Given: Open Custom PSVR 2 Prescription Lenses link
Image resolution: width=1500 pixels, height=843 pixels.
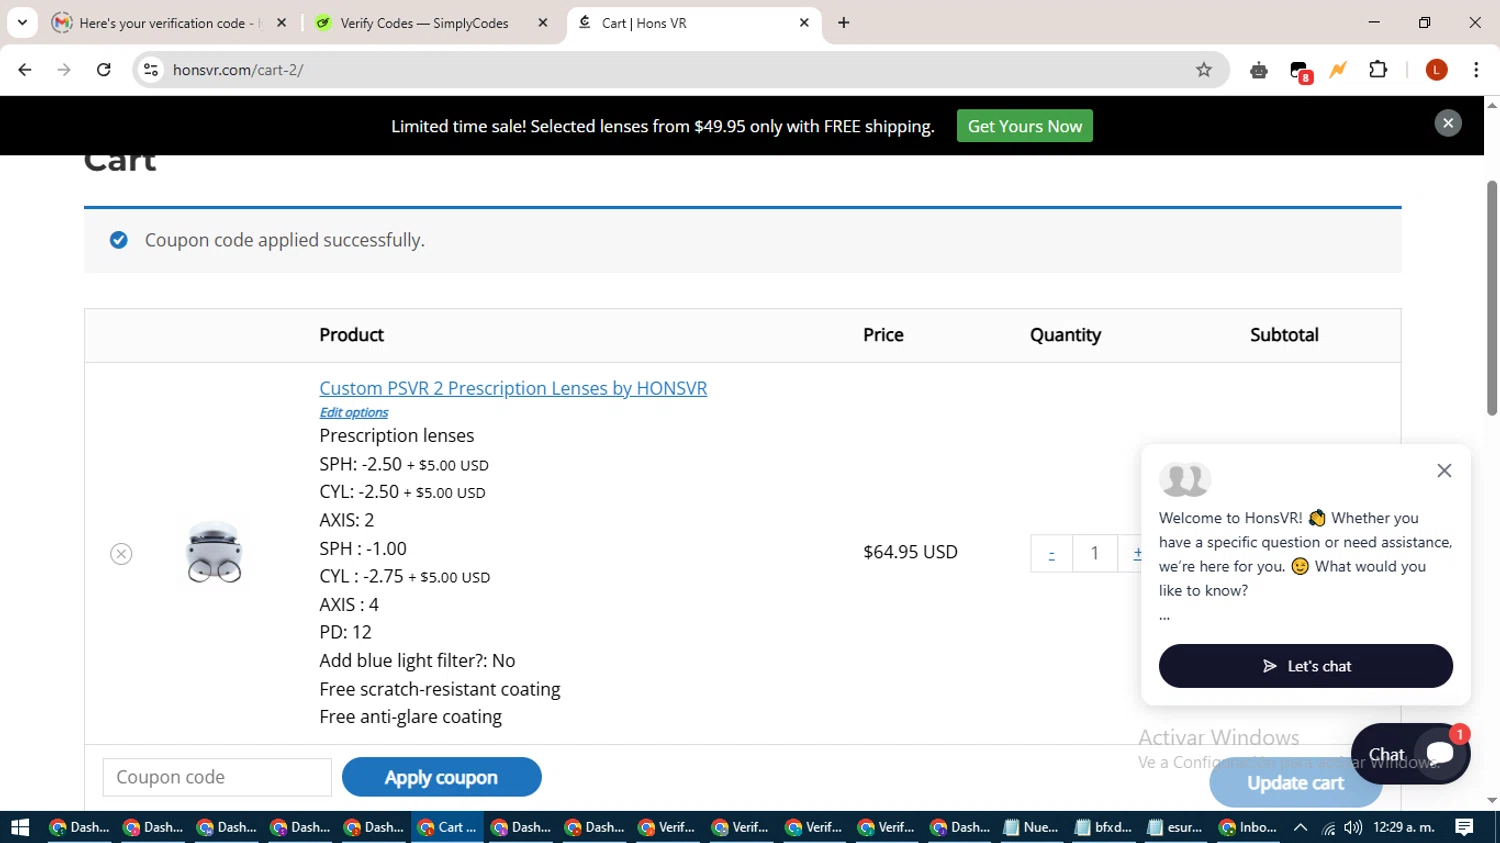Looking at the screenshot, I should pyautogui.click(x=513, y=388).
